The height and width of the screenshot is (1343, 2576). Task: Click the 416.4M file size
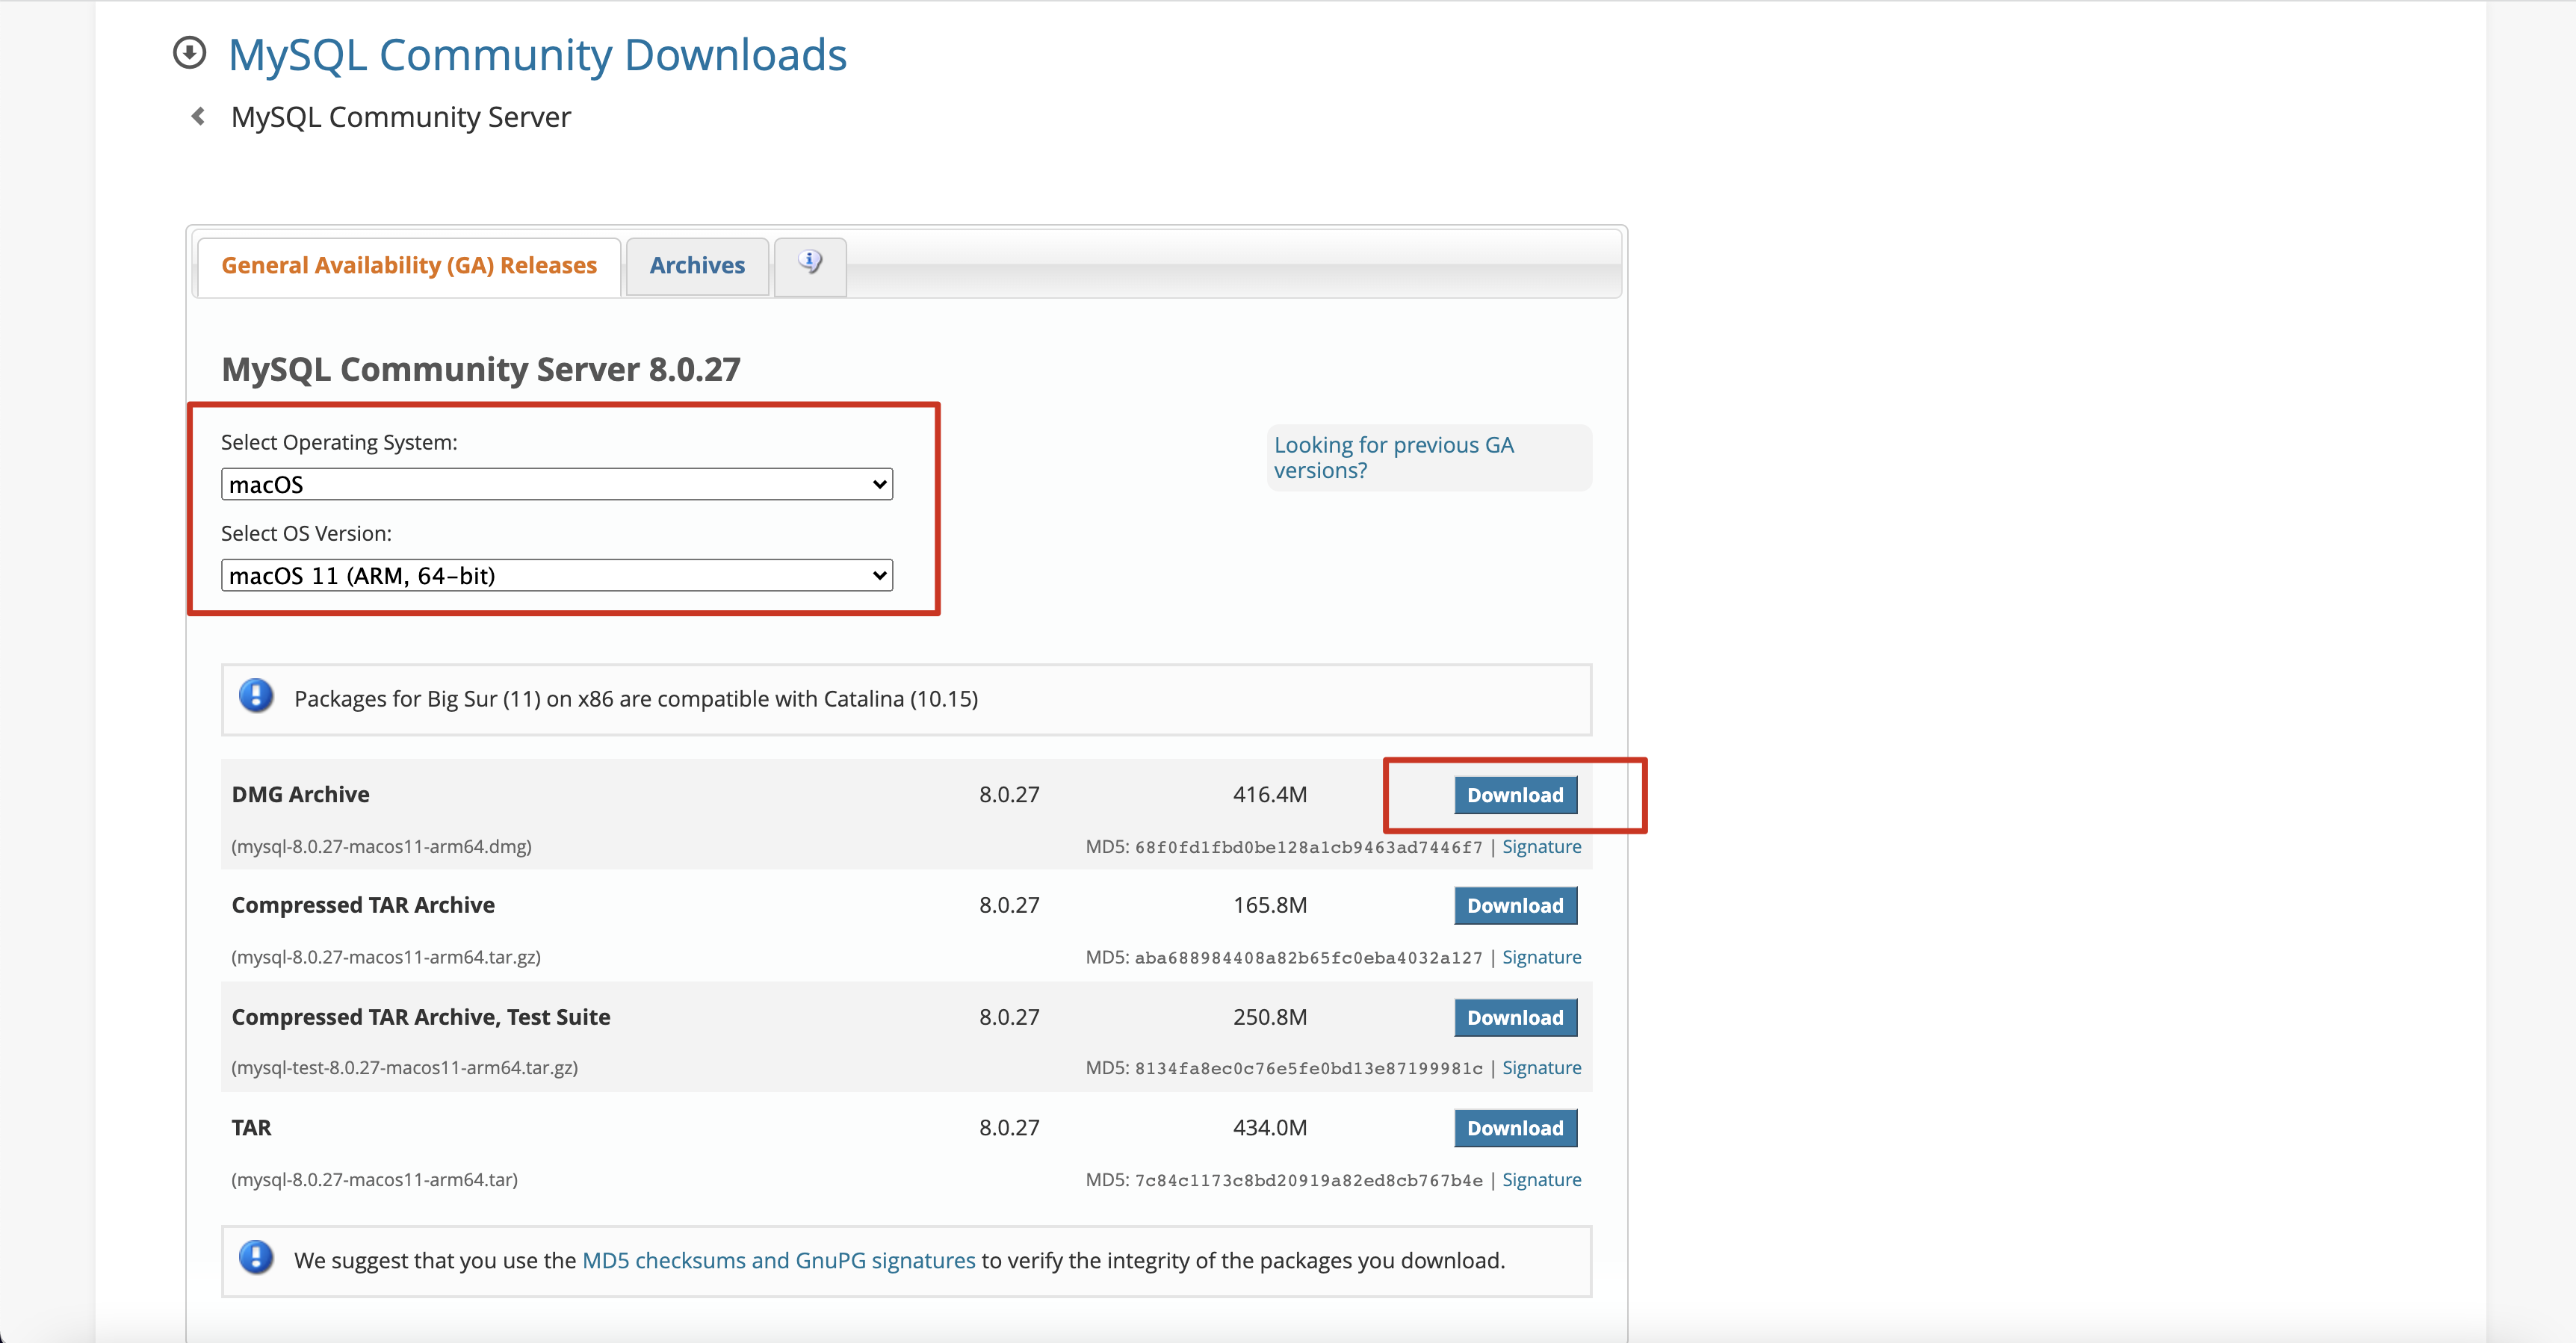click(x=1269, y=795)
